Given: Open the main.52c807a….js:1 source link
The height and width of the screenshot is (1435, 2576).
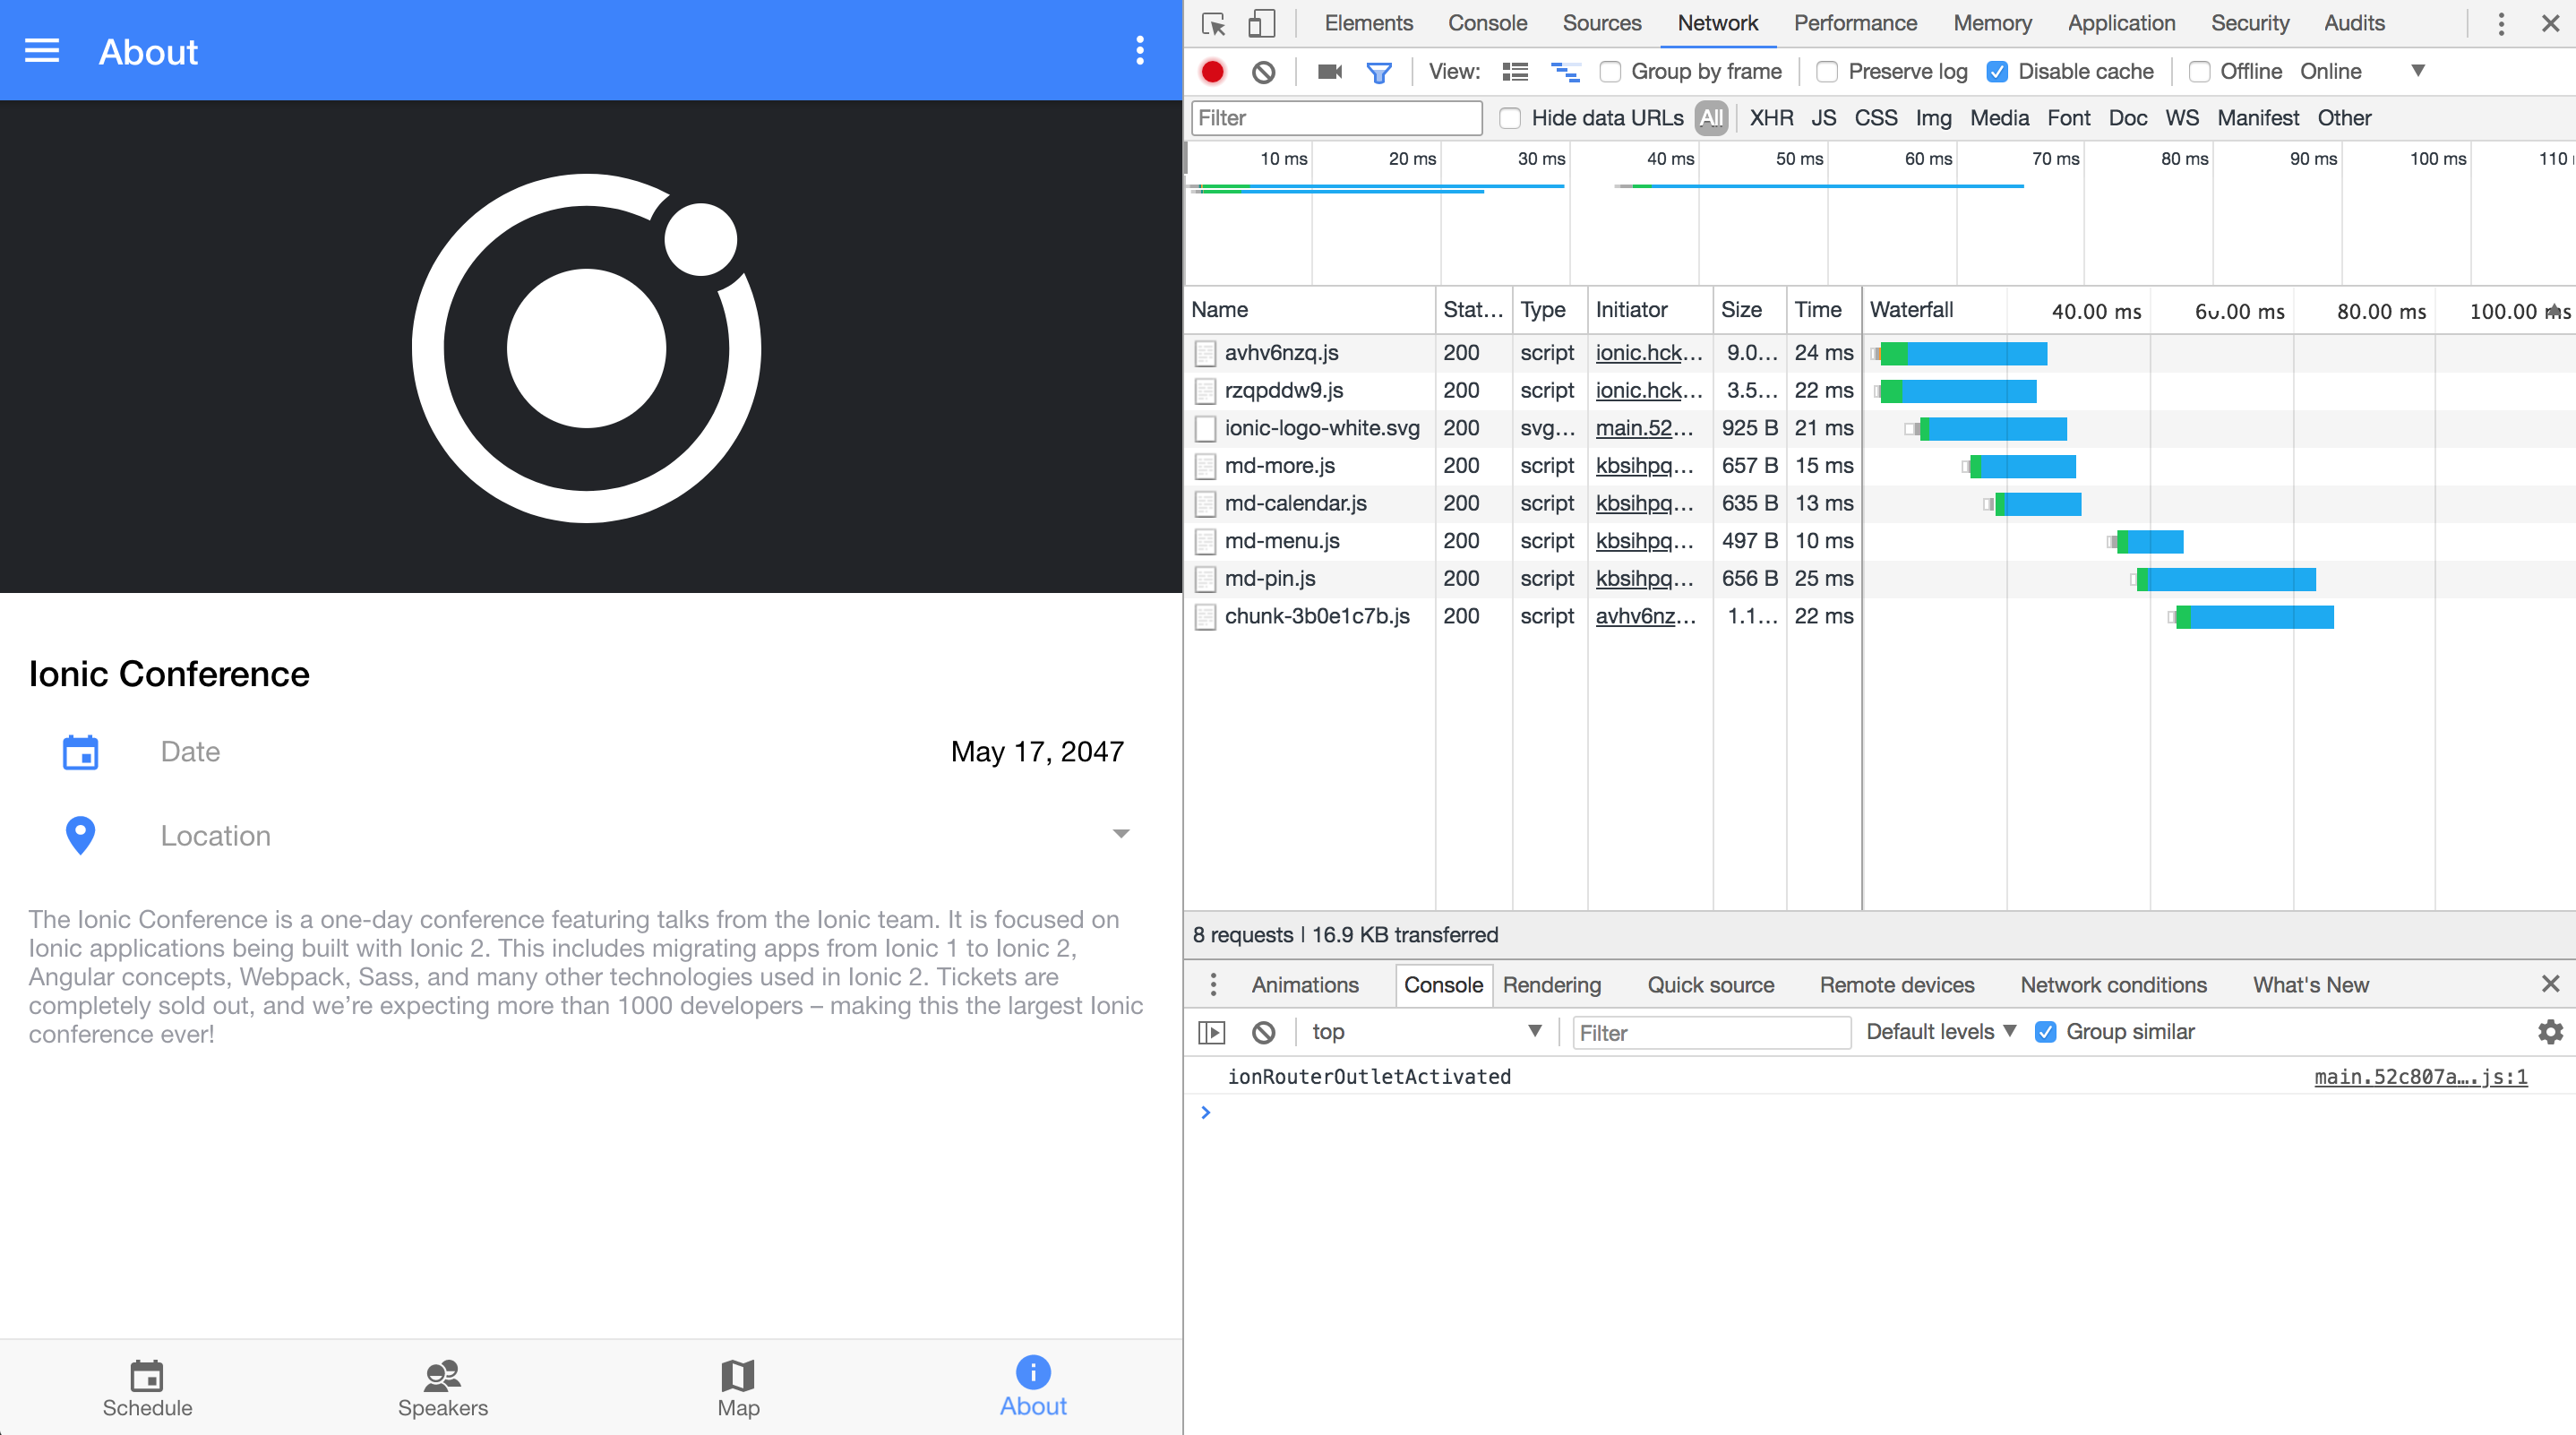Looking at the screenshot, I should [2420, 1077].
